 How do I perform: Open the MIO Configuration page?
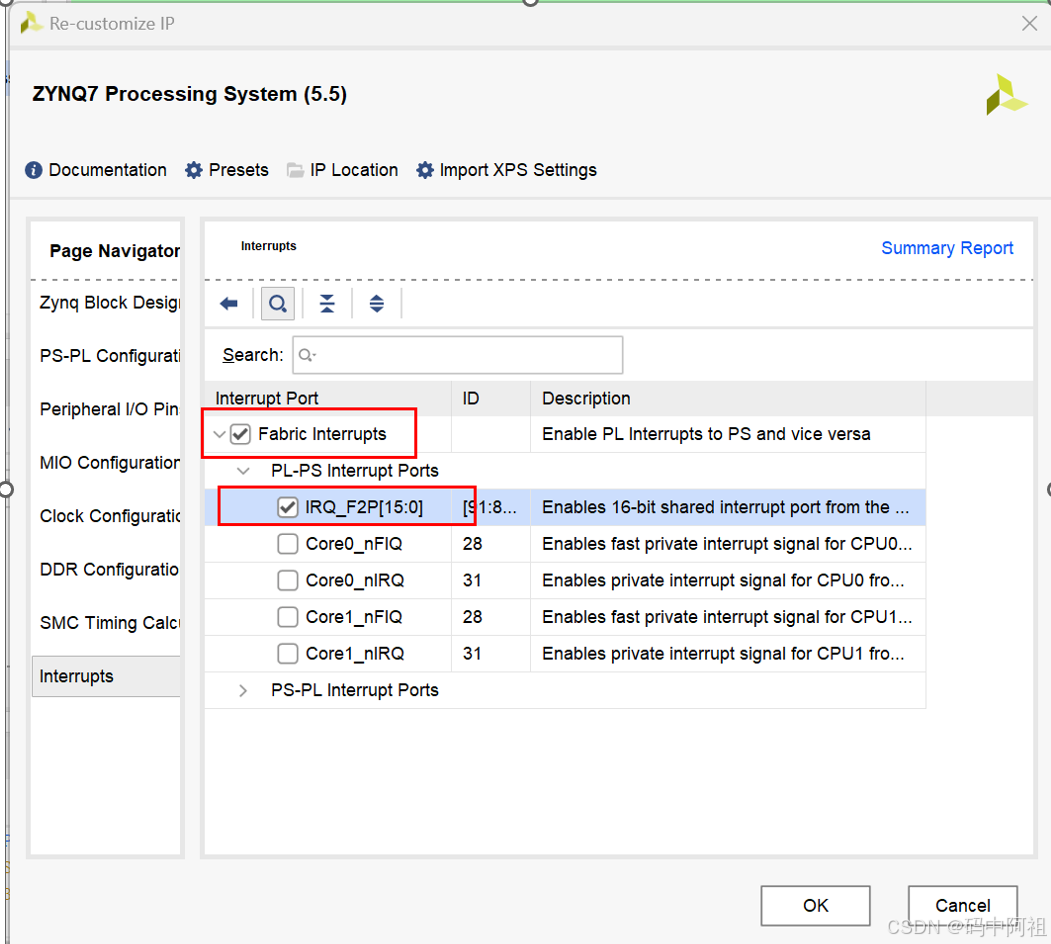click(x=109, y=463)
